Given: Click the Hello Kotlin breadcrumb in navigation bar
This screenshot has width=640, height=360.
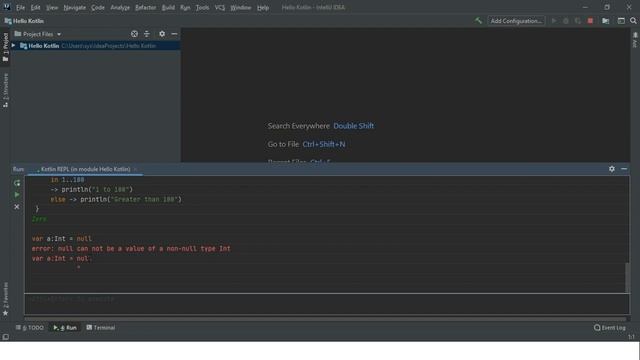Looking at the screenshot, I should [x=24, y=21].
